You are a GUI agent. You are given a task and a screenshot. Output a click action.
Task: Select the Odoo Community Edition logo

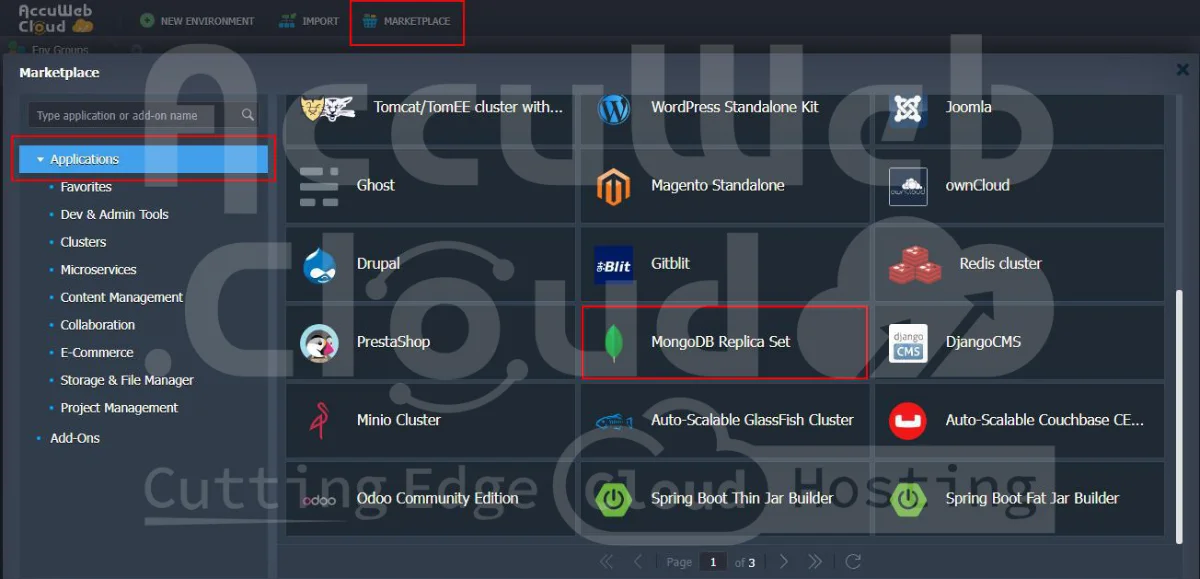[320, 499]
